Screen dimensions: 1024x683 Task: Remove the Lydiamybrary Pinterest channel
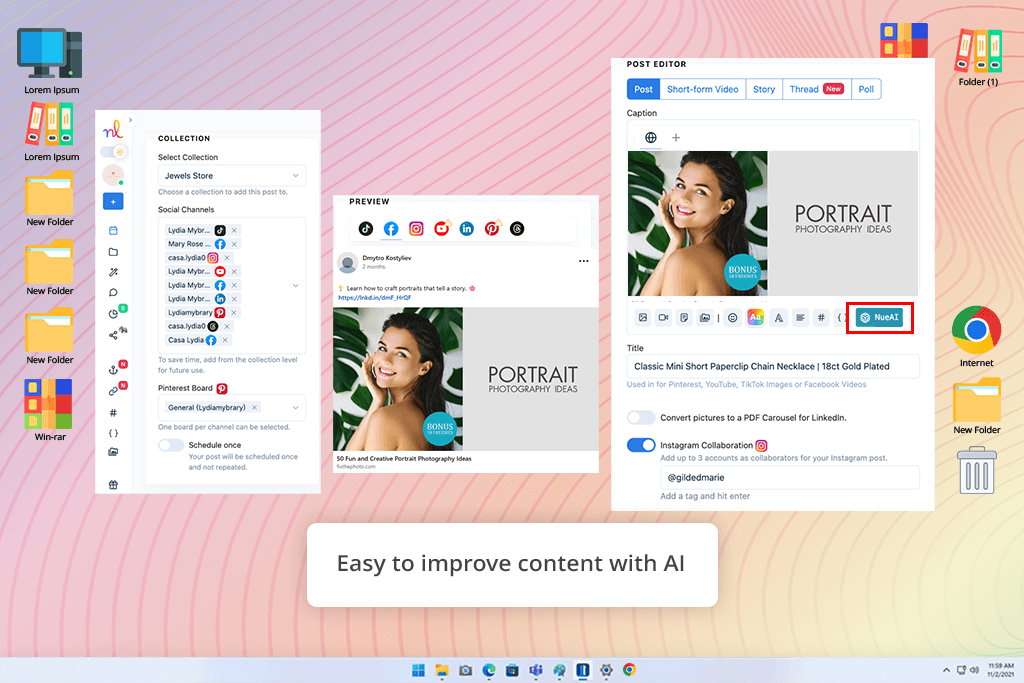pos(234,313)
